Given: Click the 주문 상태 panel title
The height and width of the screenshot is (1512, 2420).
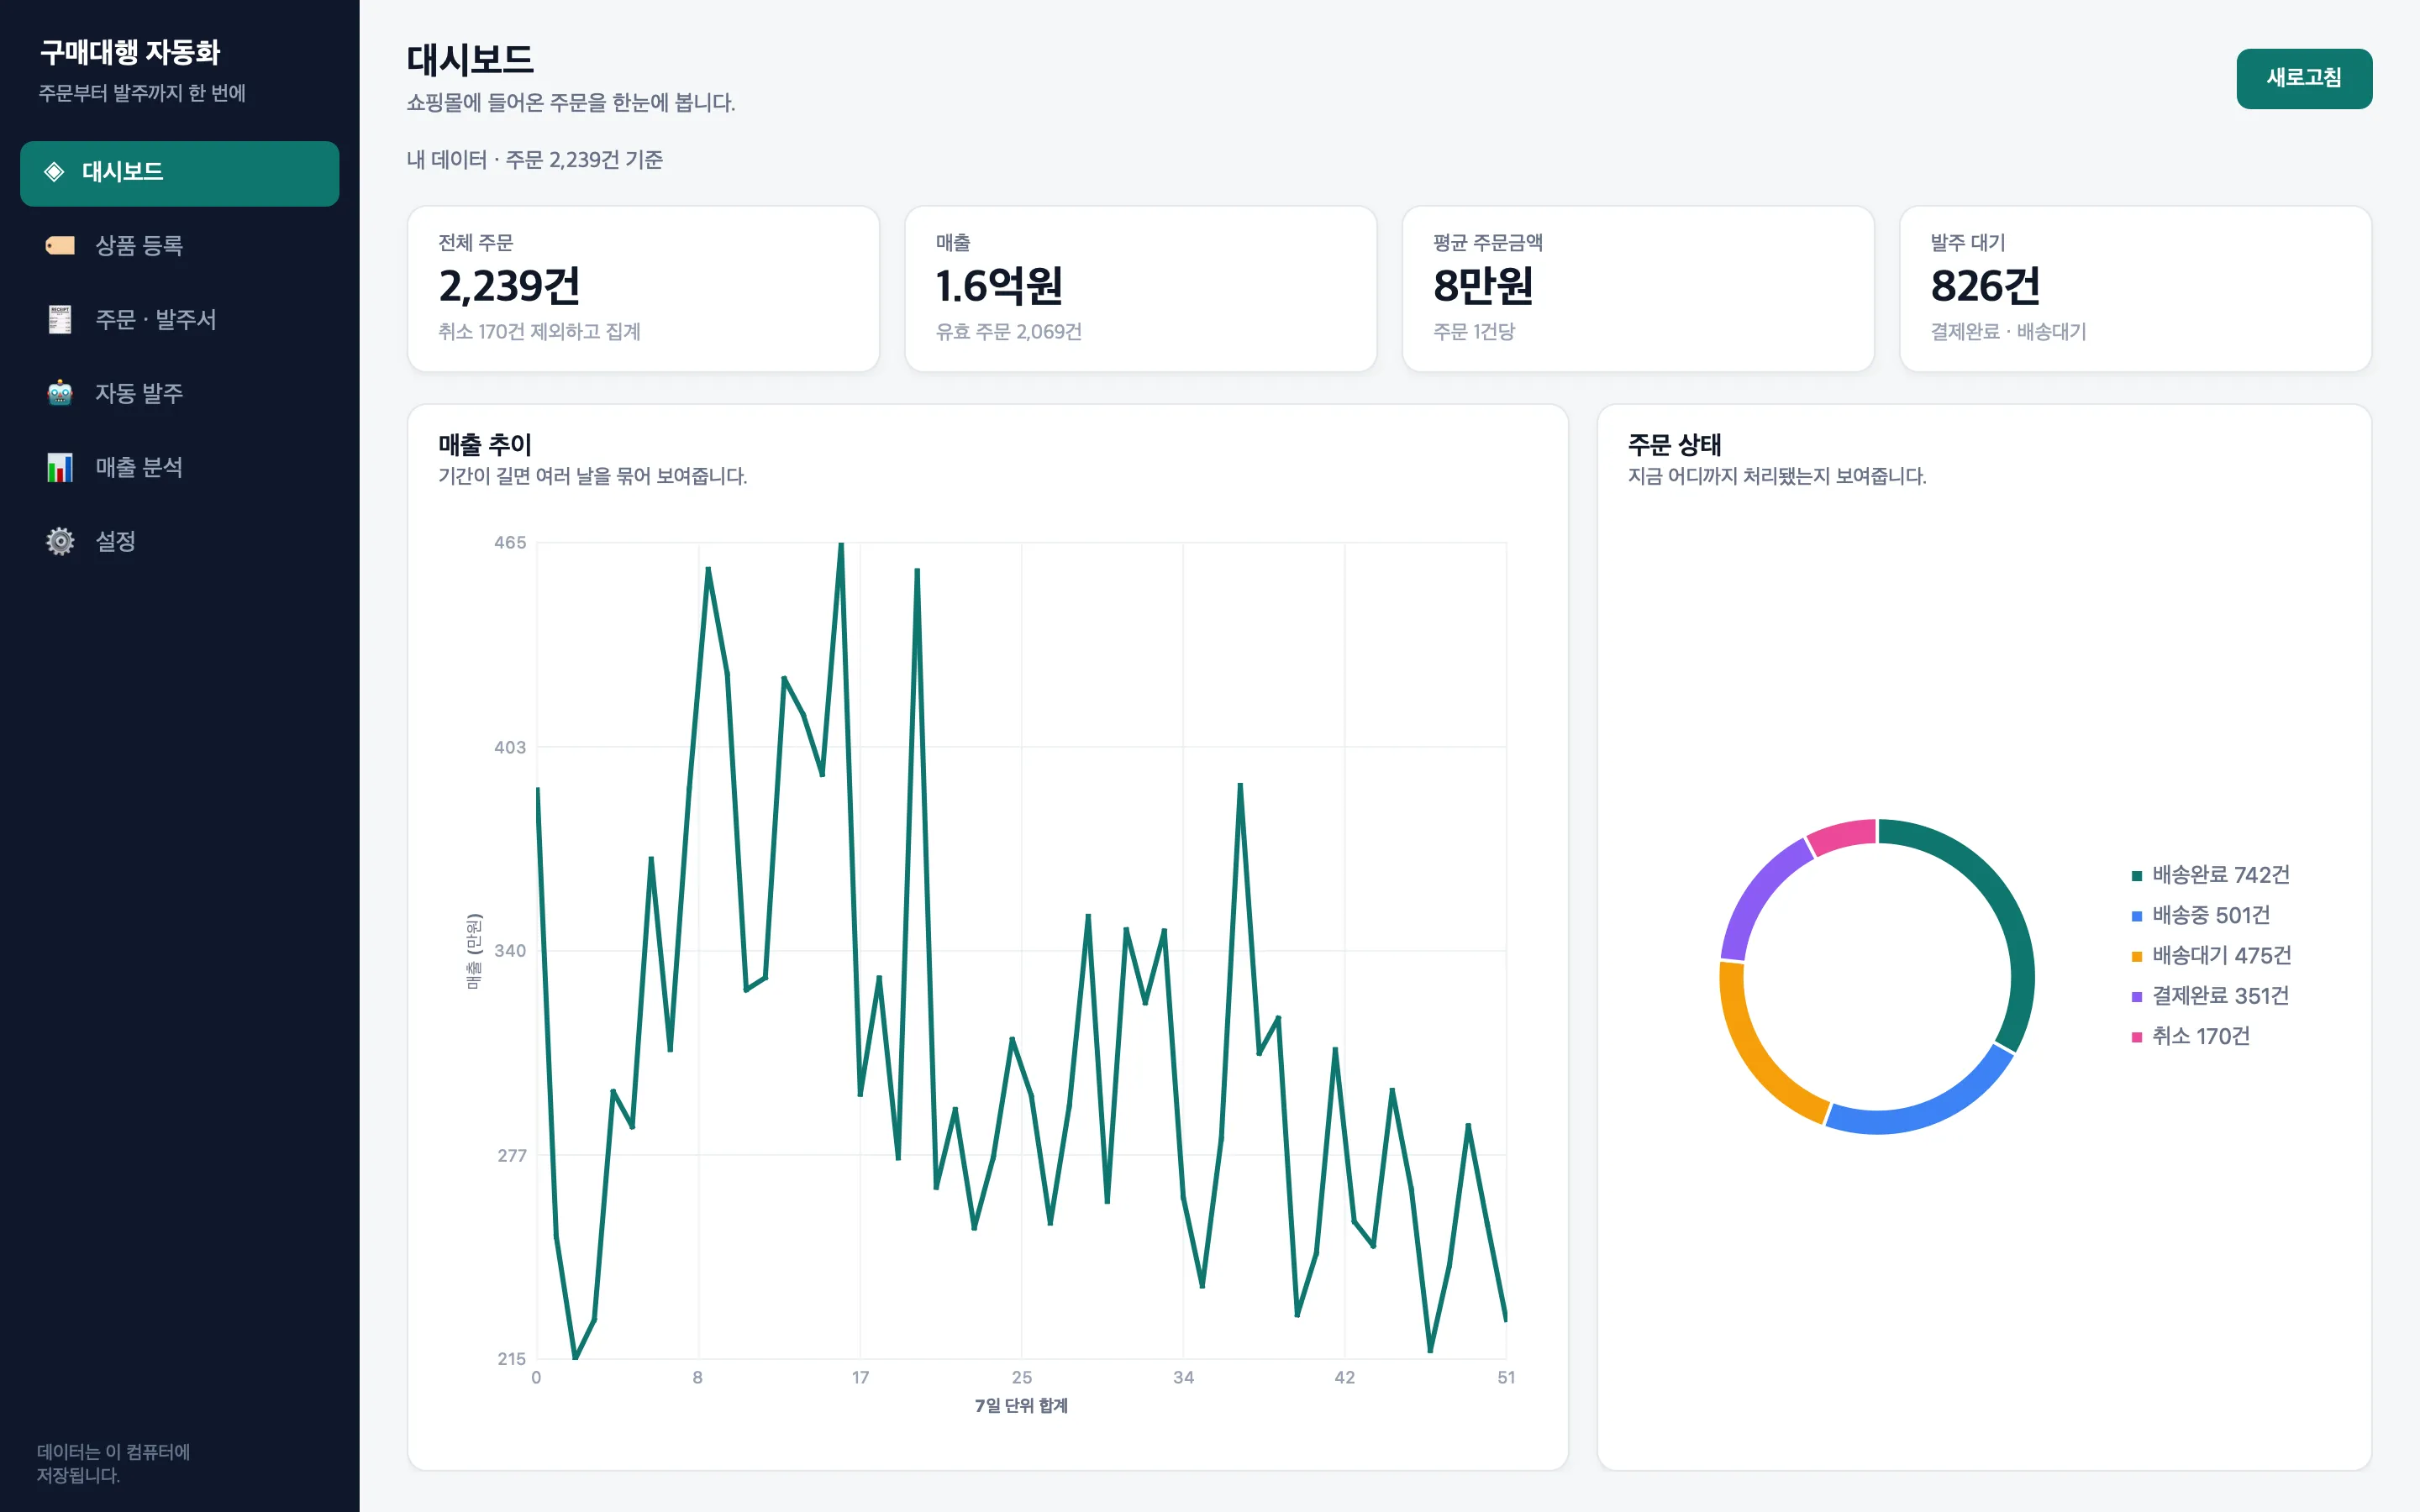Looking at the screenshot, I should point(1674,445).
